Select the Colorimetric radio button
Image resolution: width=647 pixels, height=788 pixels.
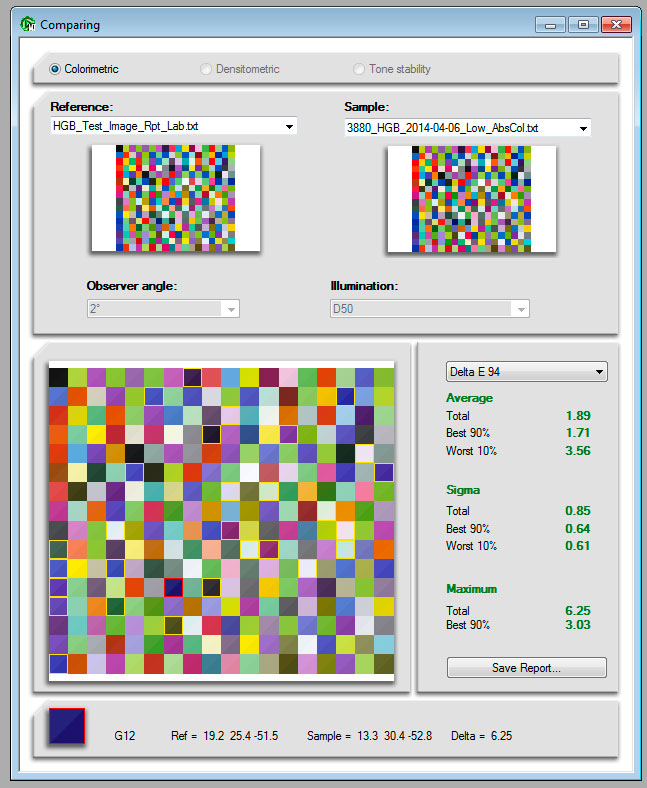55,69
